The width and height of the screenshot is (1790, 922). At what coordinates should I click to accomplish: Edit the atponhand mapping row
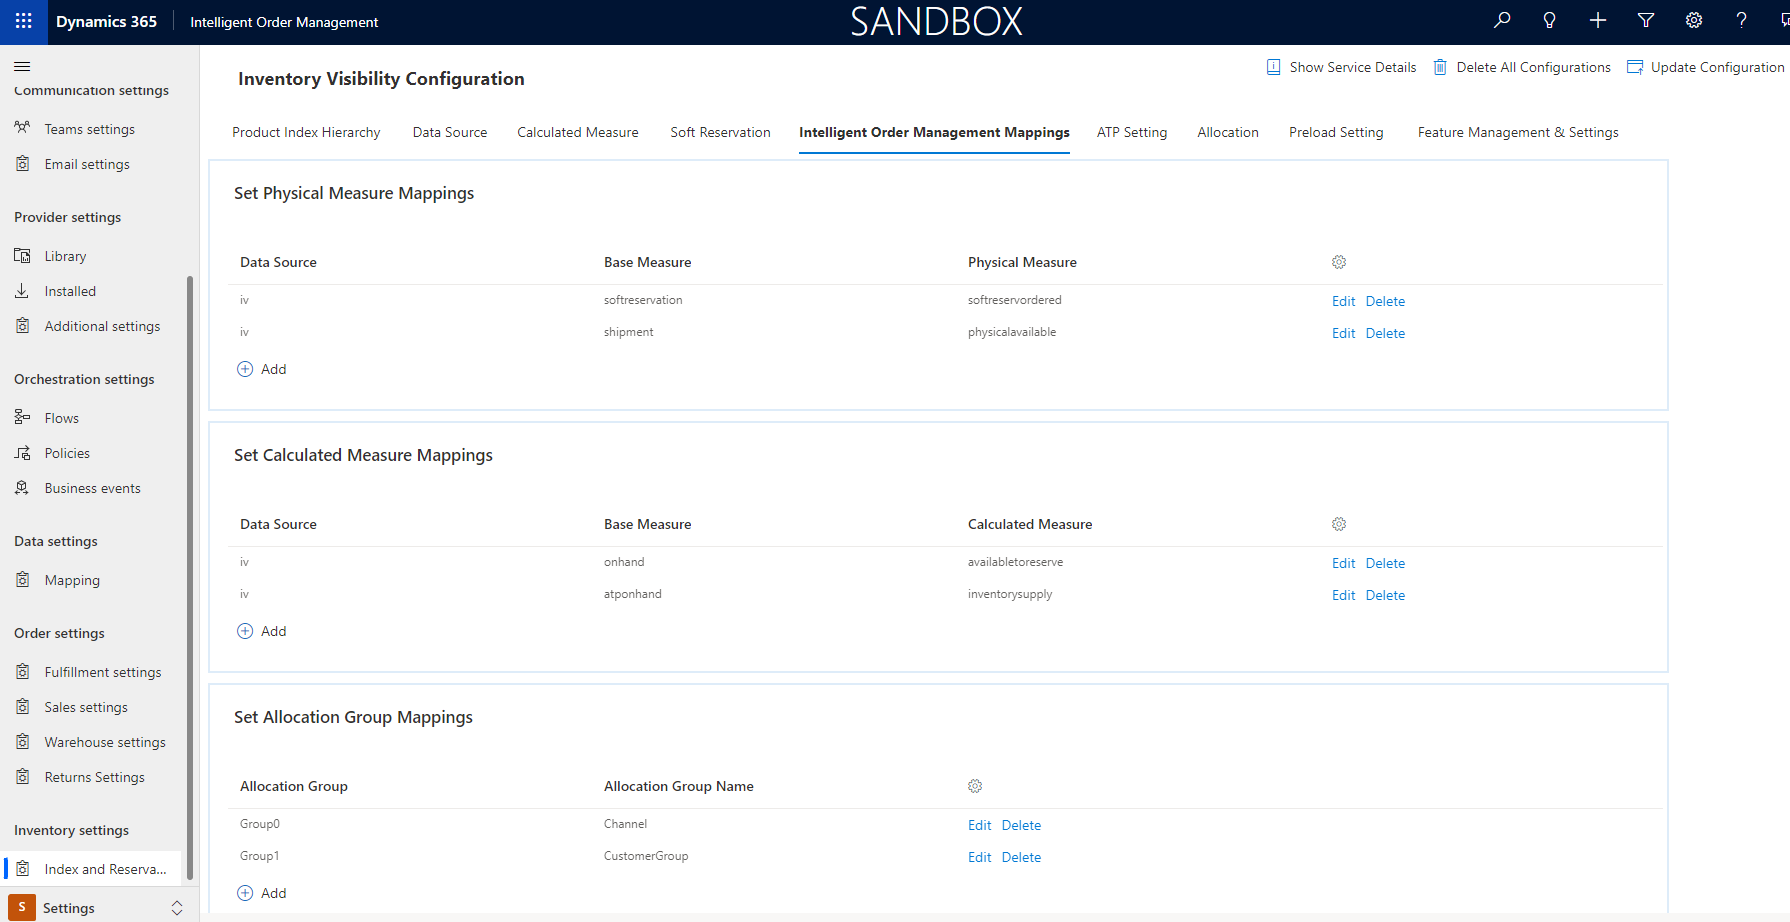pos(1343,595)
